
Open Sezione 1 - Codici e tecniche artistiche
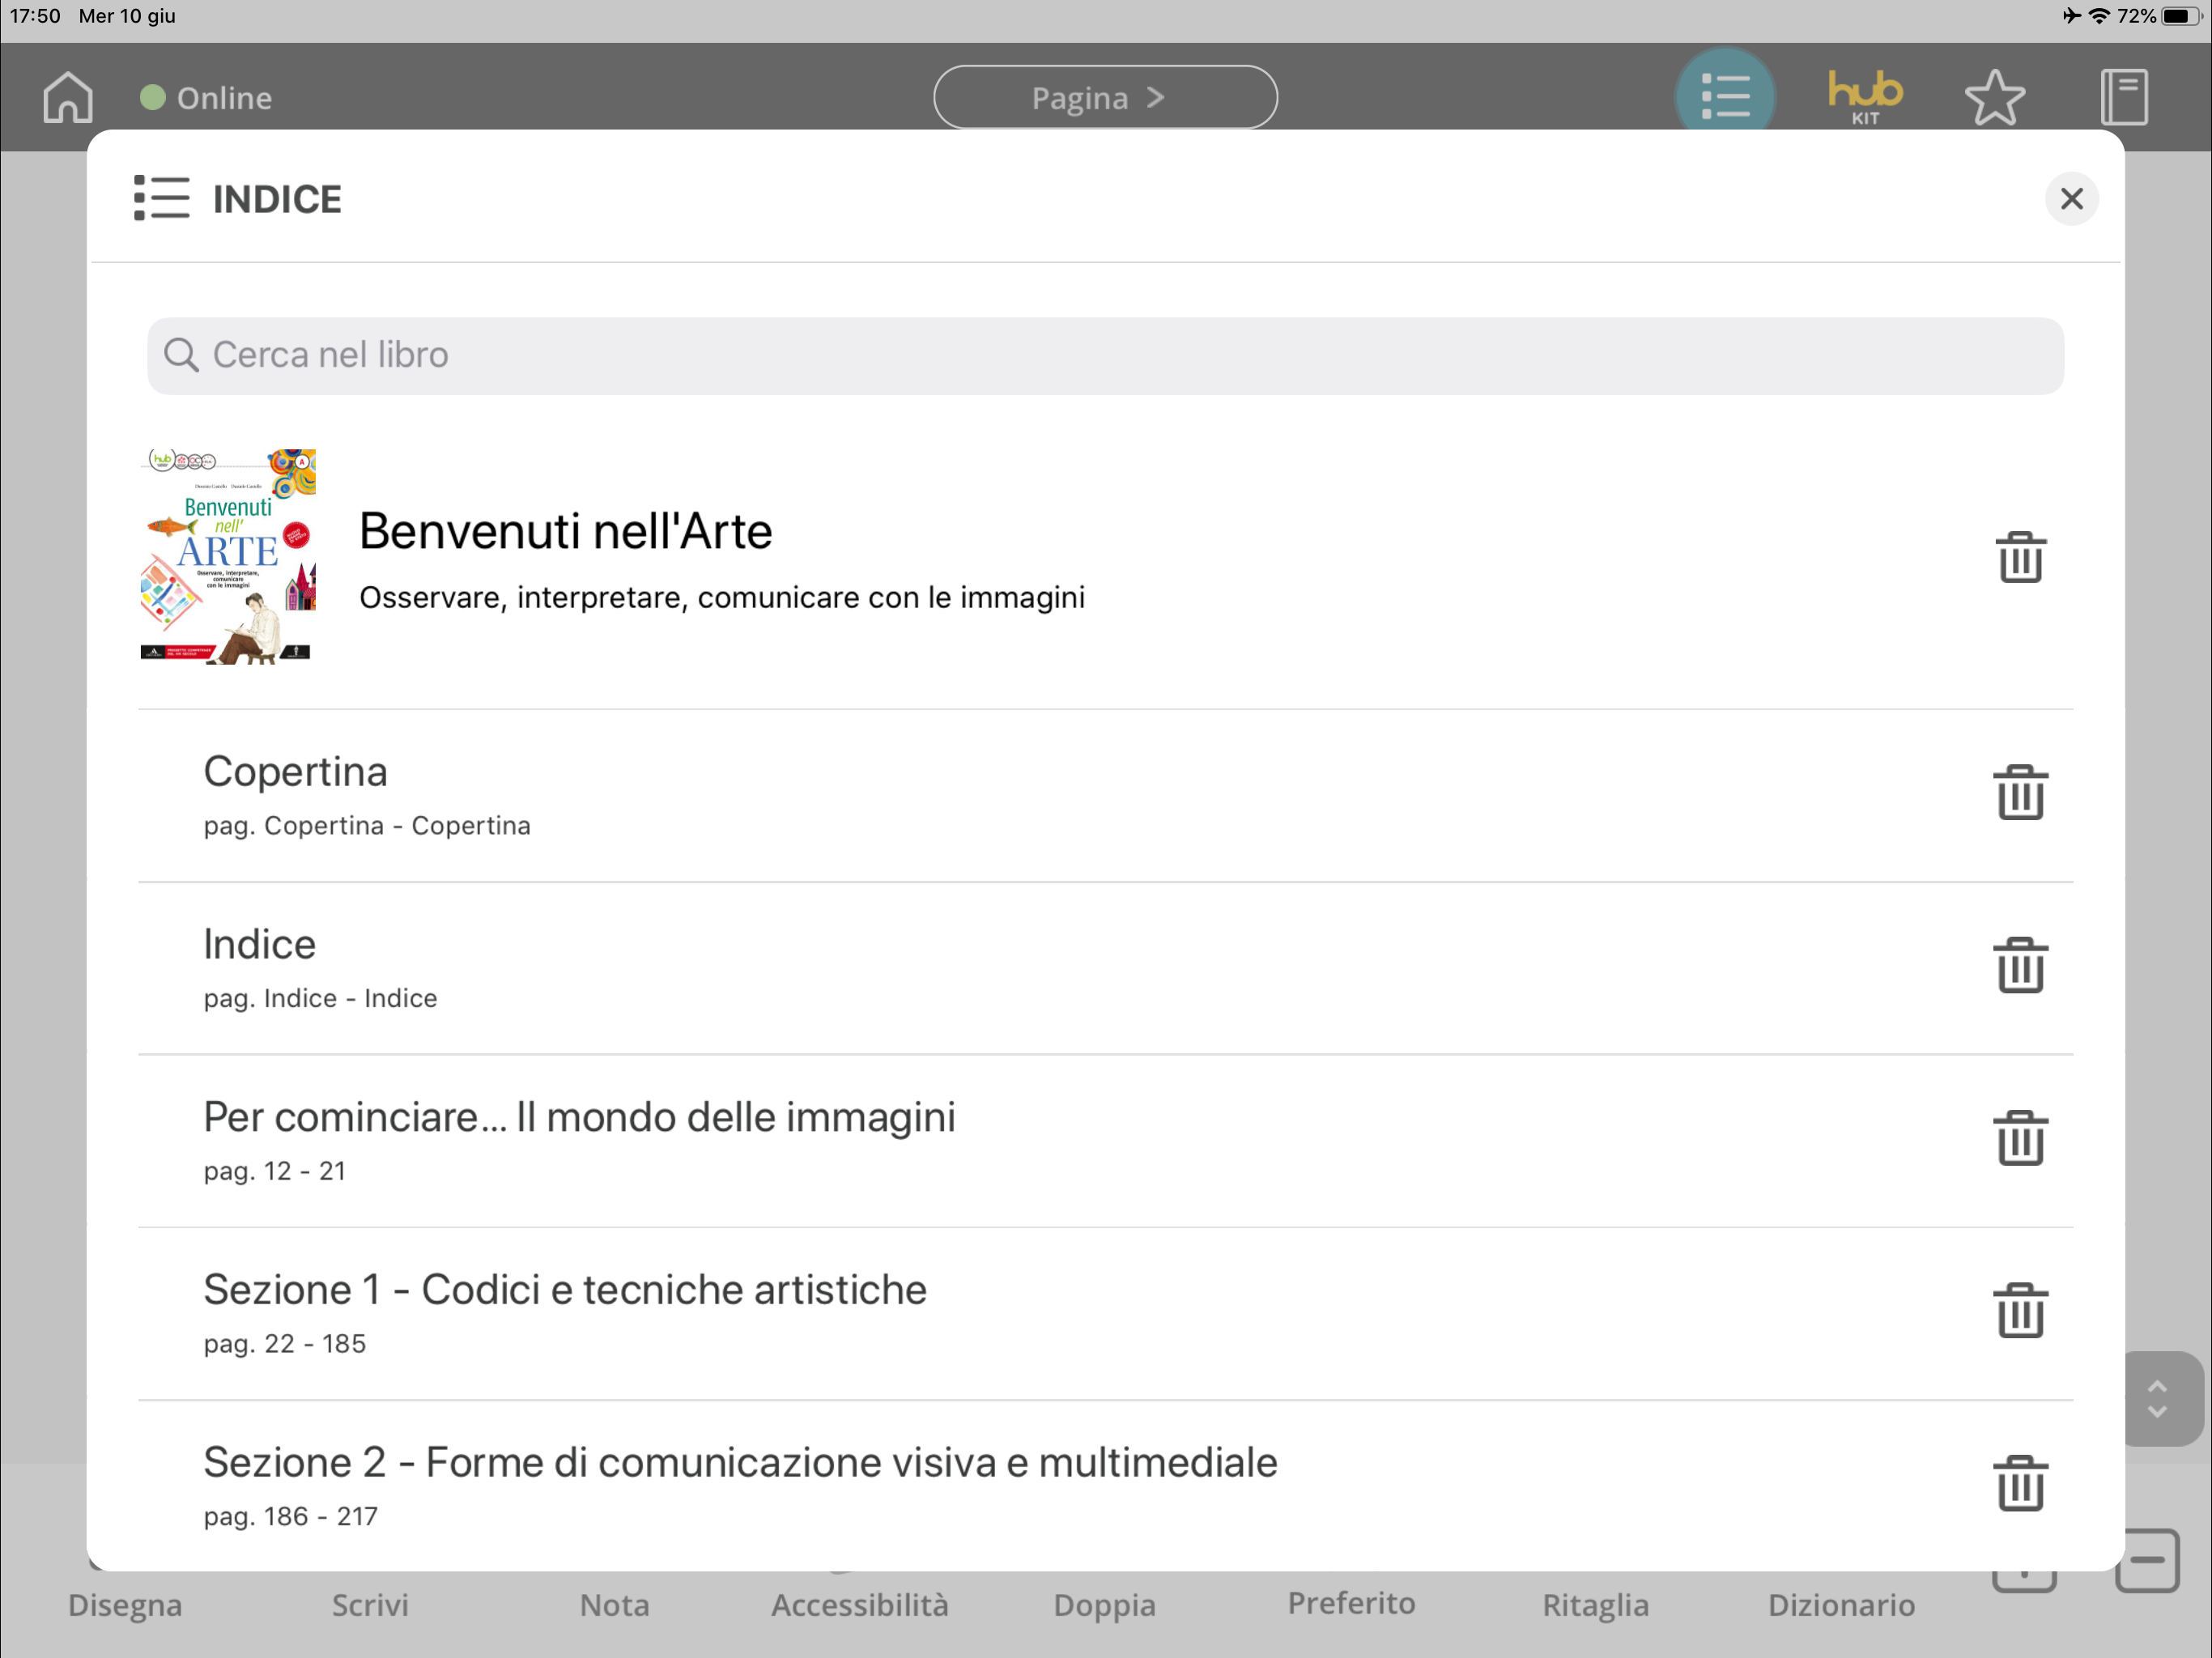point(565,1290)
